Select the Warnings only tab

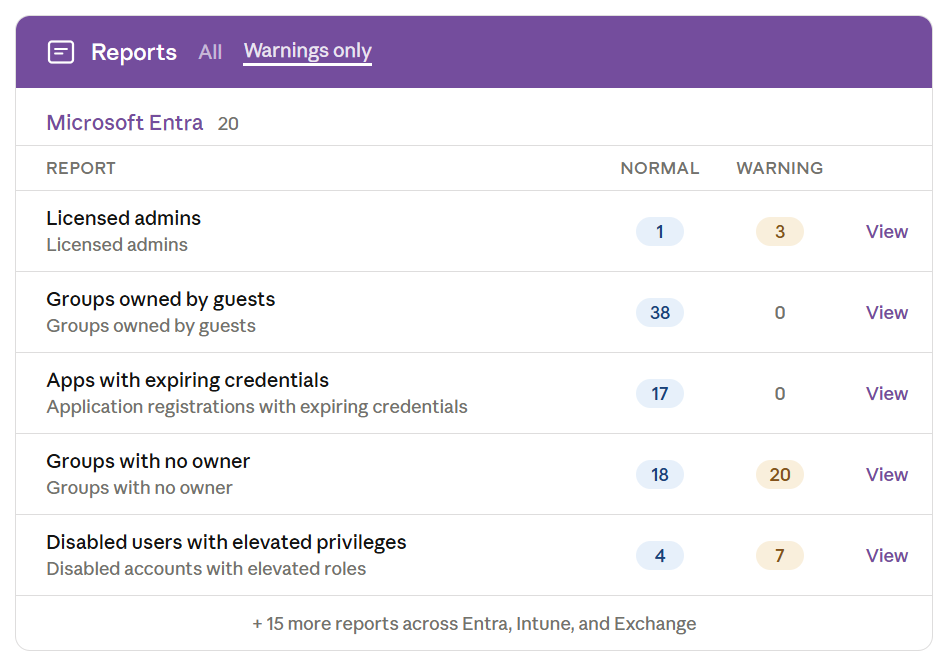[x=307, y=51]
